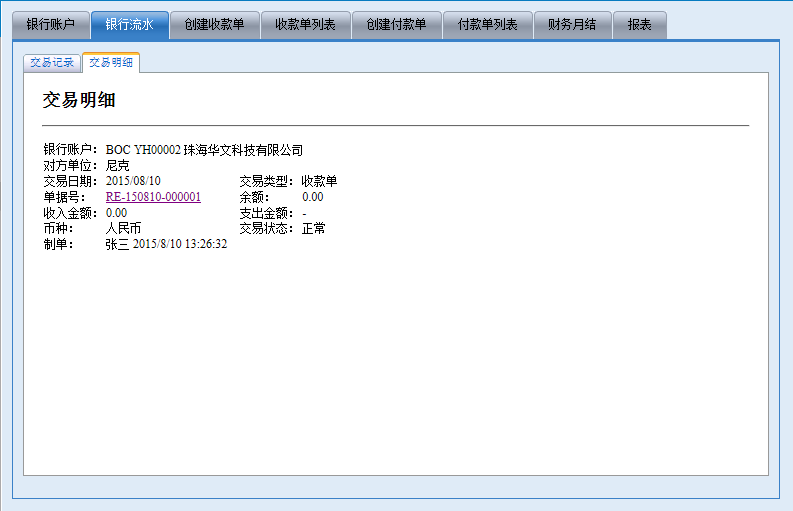
Task: Click the 单据号： field label
Action: coord(64,197)
